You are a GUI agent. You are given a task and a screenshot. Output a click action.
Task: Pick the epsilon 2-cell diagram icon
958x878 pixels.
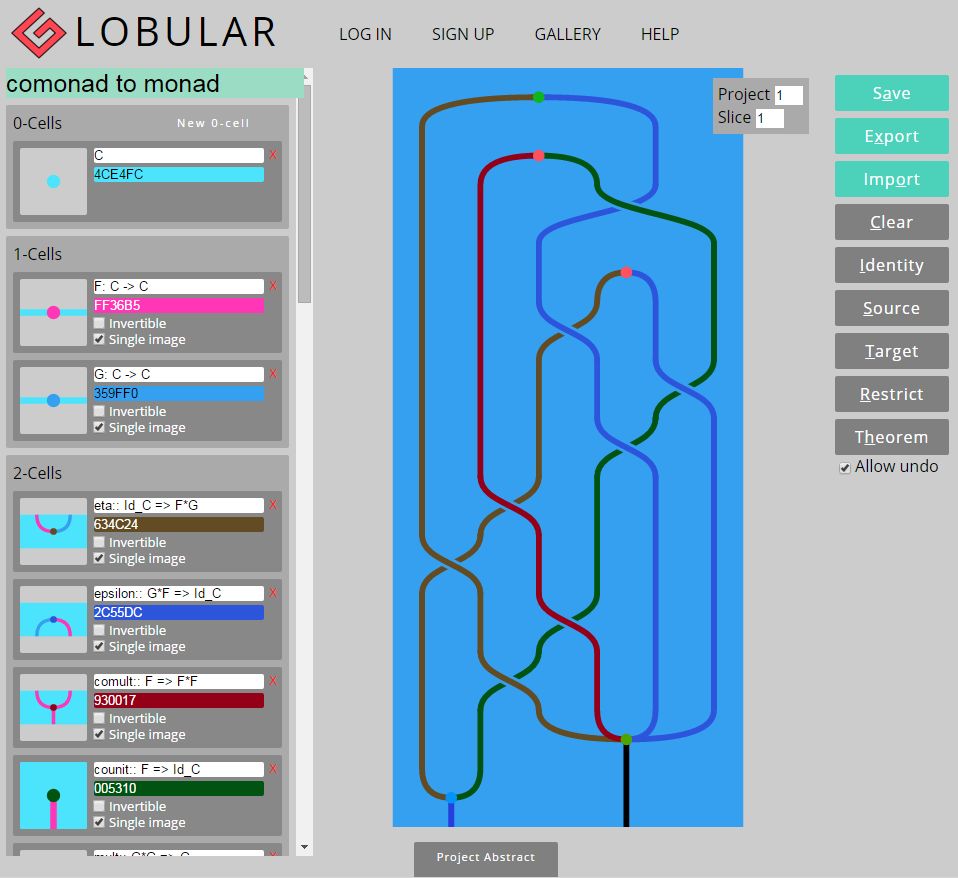53,619
